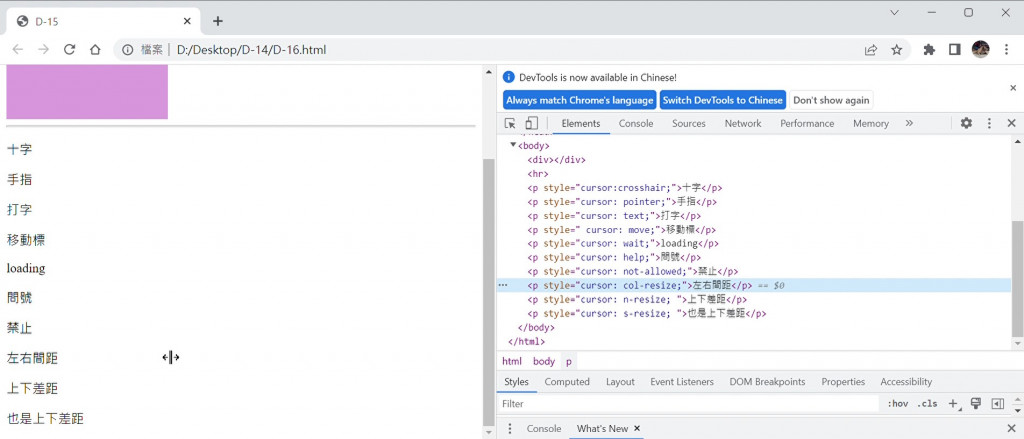Screen dimensions: 1024x439
Task: Open the tab search chevron
Action: pyautogui.click(x=895, y=12)
